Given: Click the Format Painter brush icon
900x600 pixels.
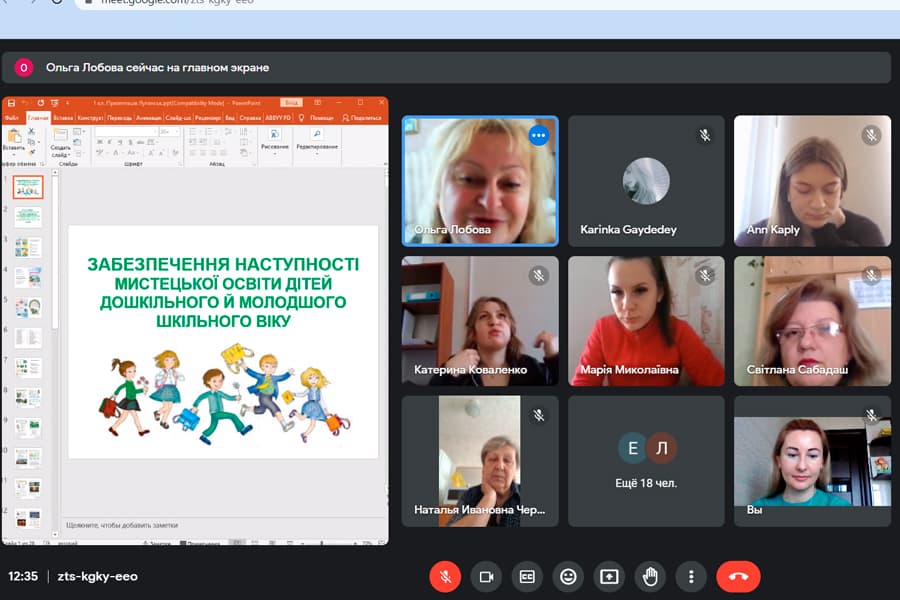Looking at the screenshot, I should tap(31, 153).
